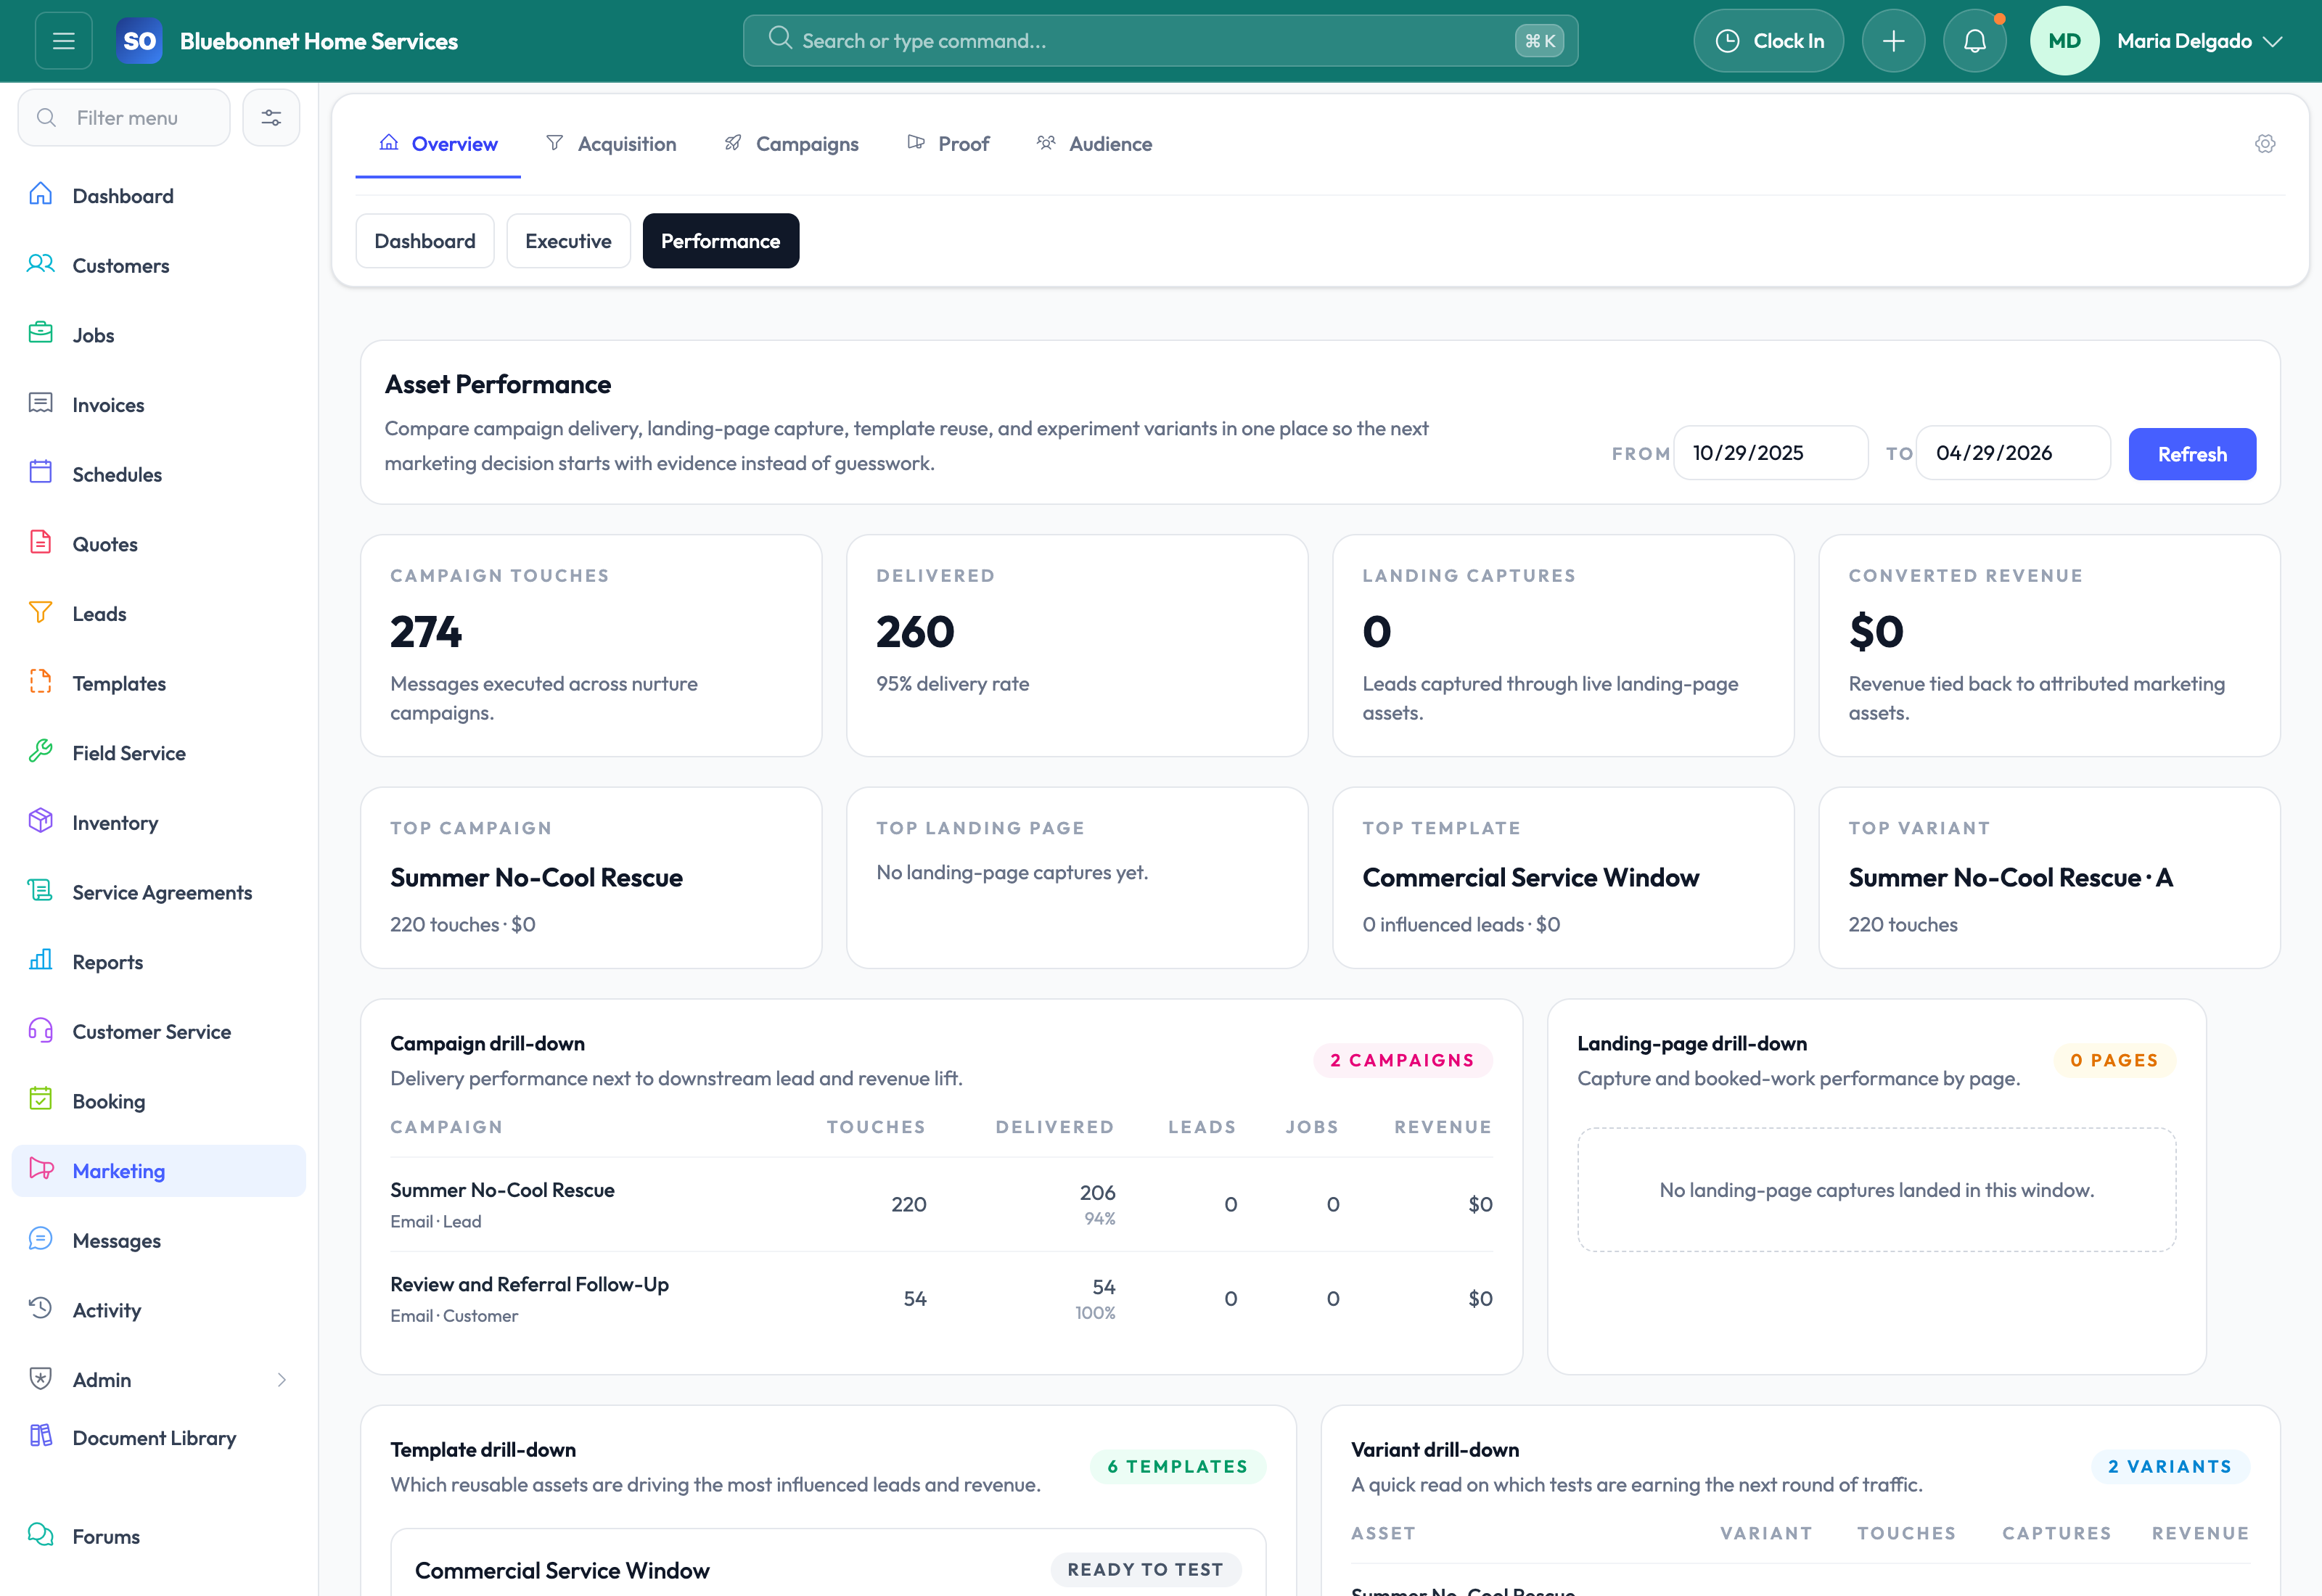Click Bluebonnet Home Services title
This screenshot has height=1596, width=2322.
pos(319,41)
